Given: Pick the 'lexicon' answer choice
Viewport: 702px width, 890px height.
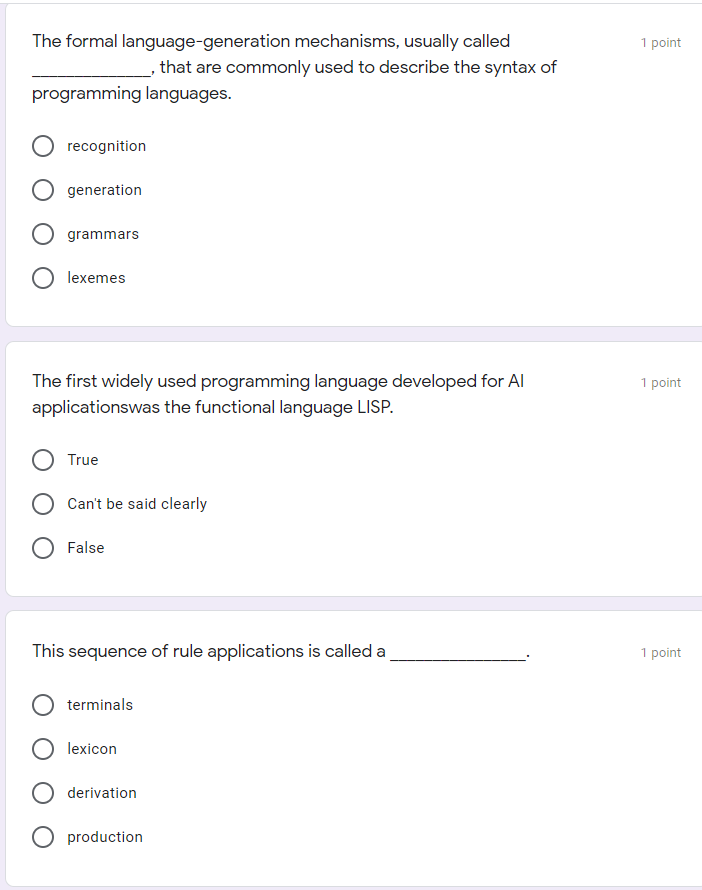Looking at the screenshot, I should point(43,749).
